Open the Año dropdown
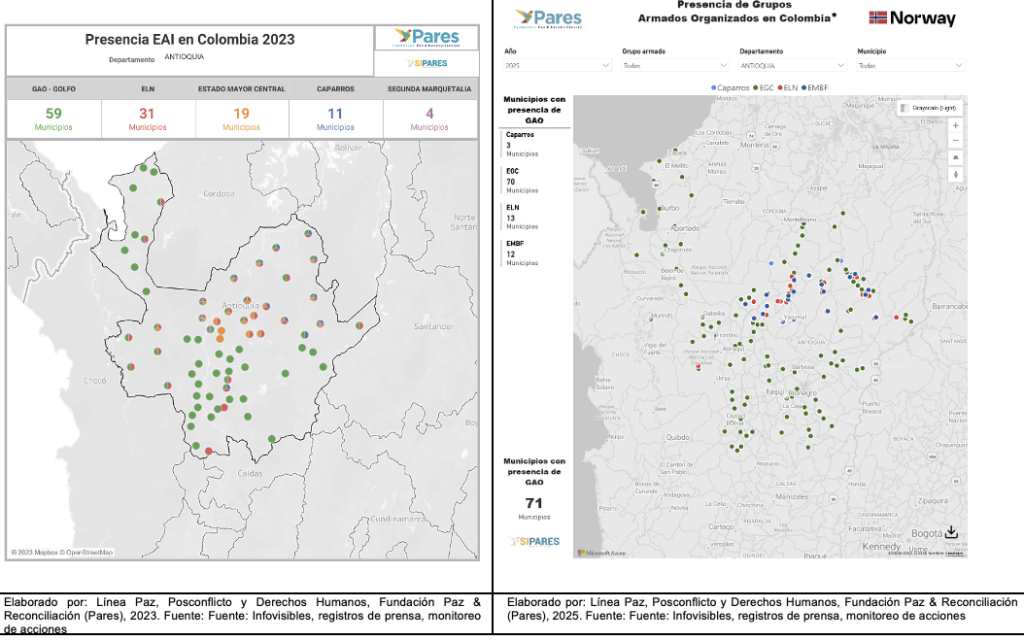 click(x=556, y=65)
